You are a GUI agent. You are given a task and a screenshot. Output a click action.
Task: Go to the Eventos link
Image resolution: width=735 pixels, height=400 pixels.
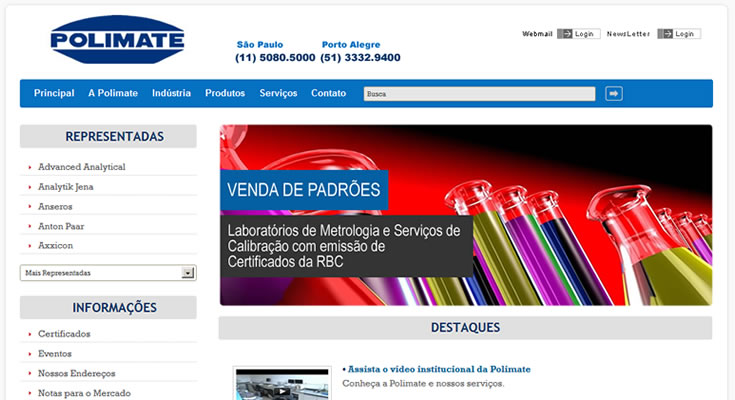55,354
